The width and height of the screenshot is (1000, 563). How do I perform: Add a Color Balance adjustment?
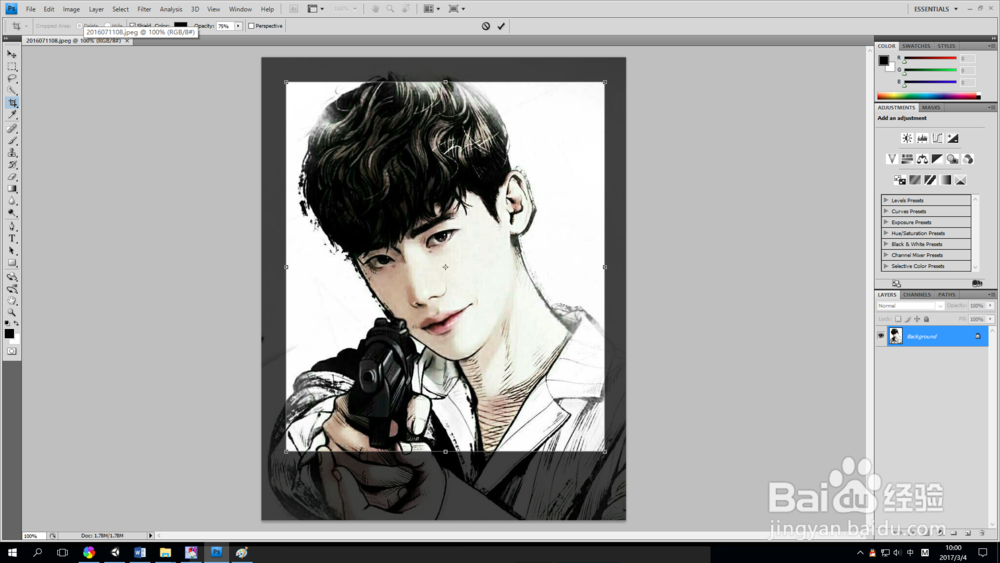(922, 159)
